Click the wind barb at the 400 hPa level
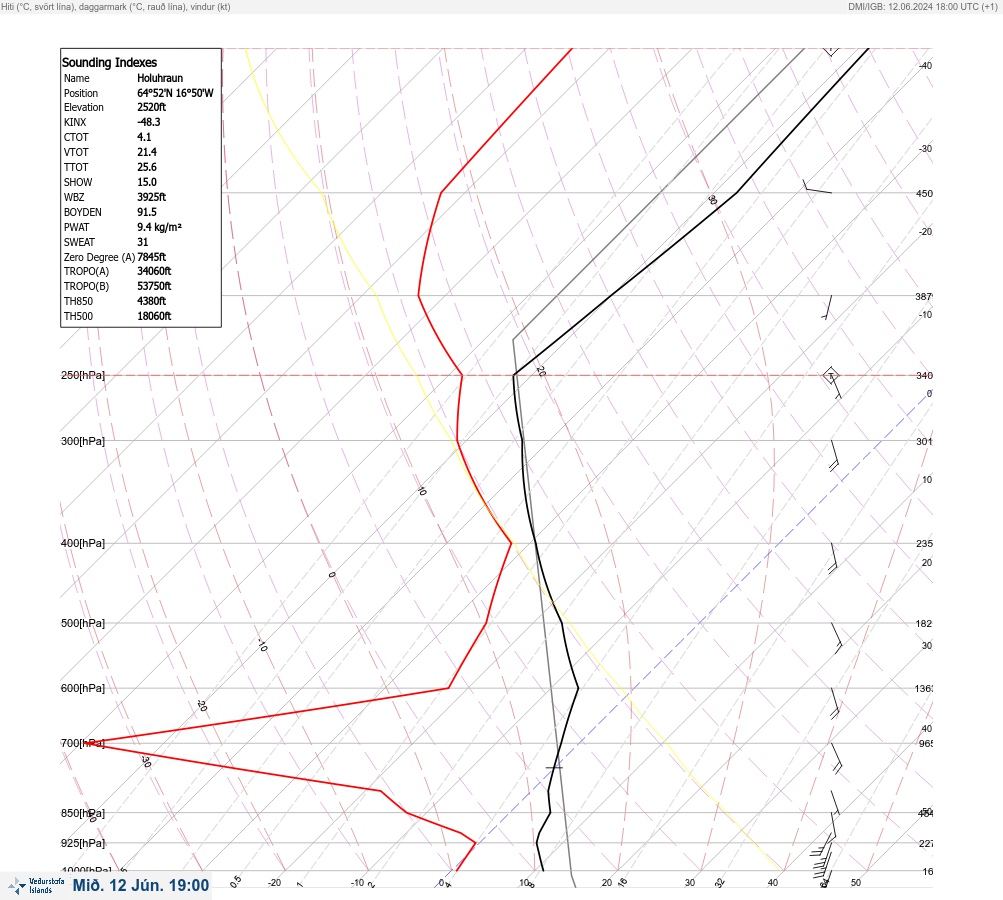 833,558
